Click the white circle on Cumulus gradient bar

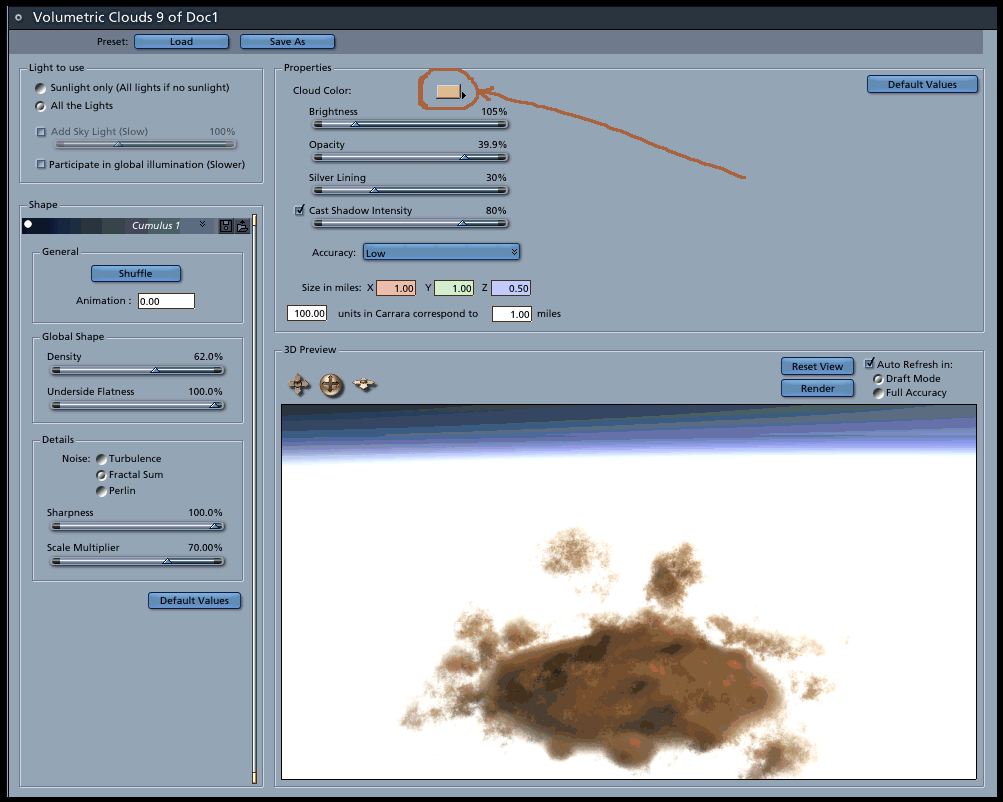point(28,224)
